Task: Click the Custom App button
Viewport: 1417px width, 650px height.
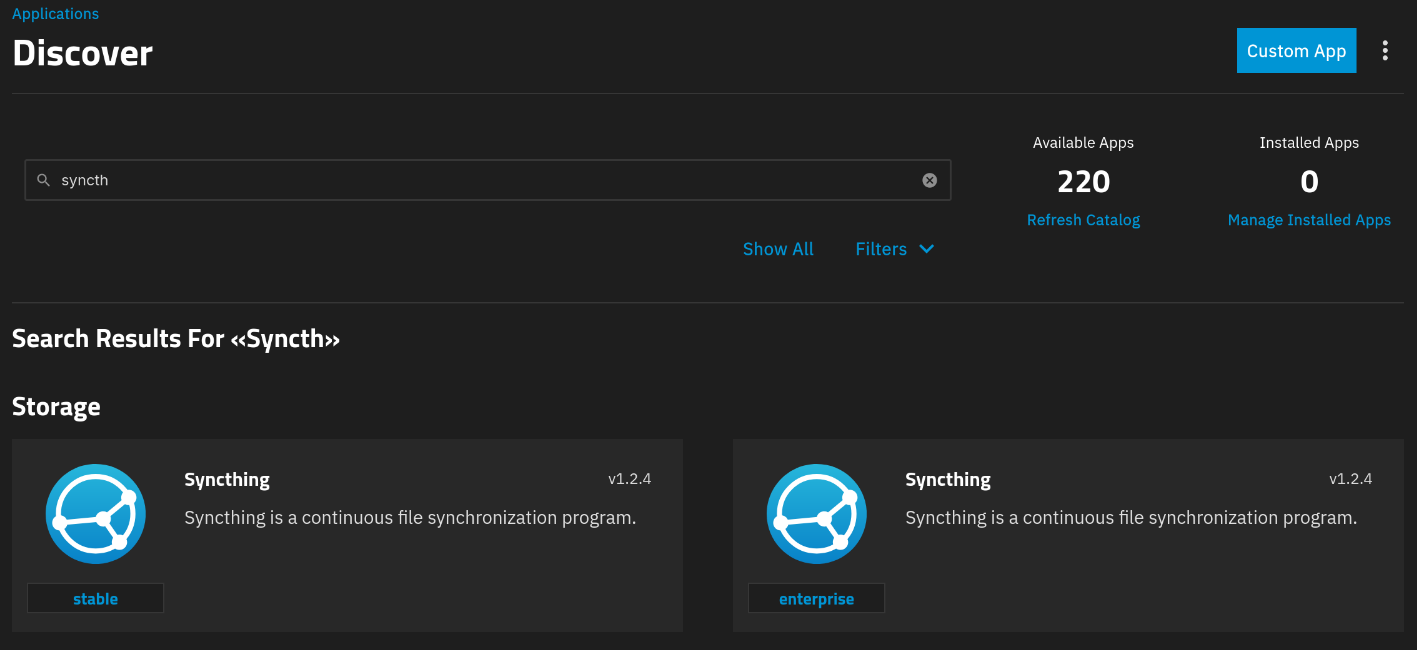Action: [1296, 51]
